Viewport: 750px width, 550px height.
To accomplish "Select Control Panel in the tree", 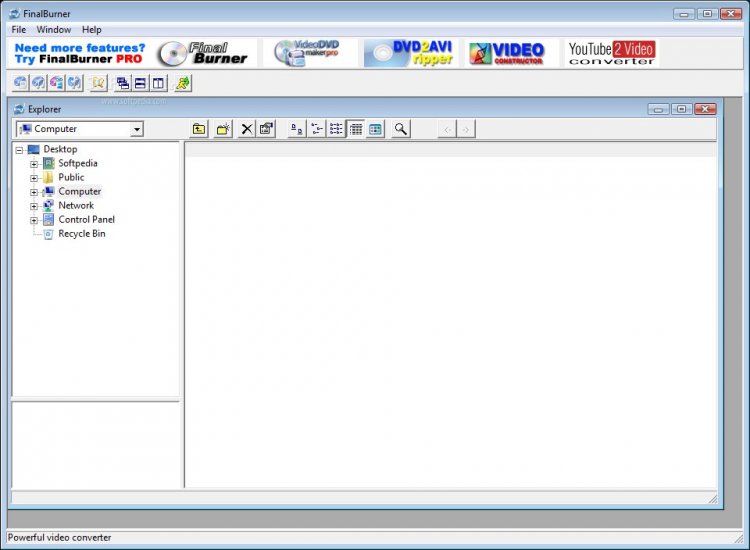I will coord(87,220).
